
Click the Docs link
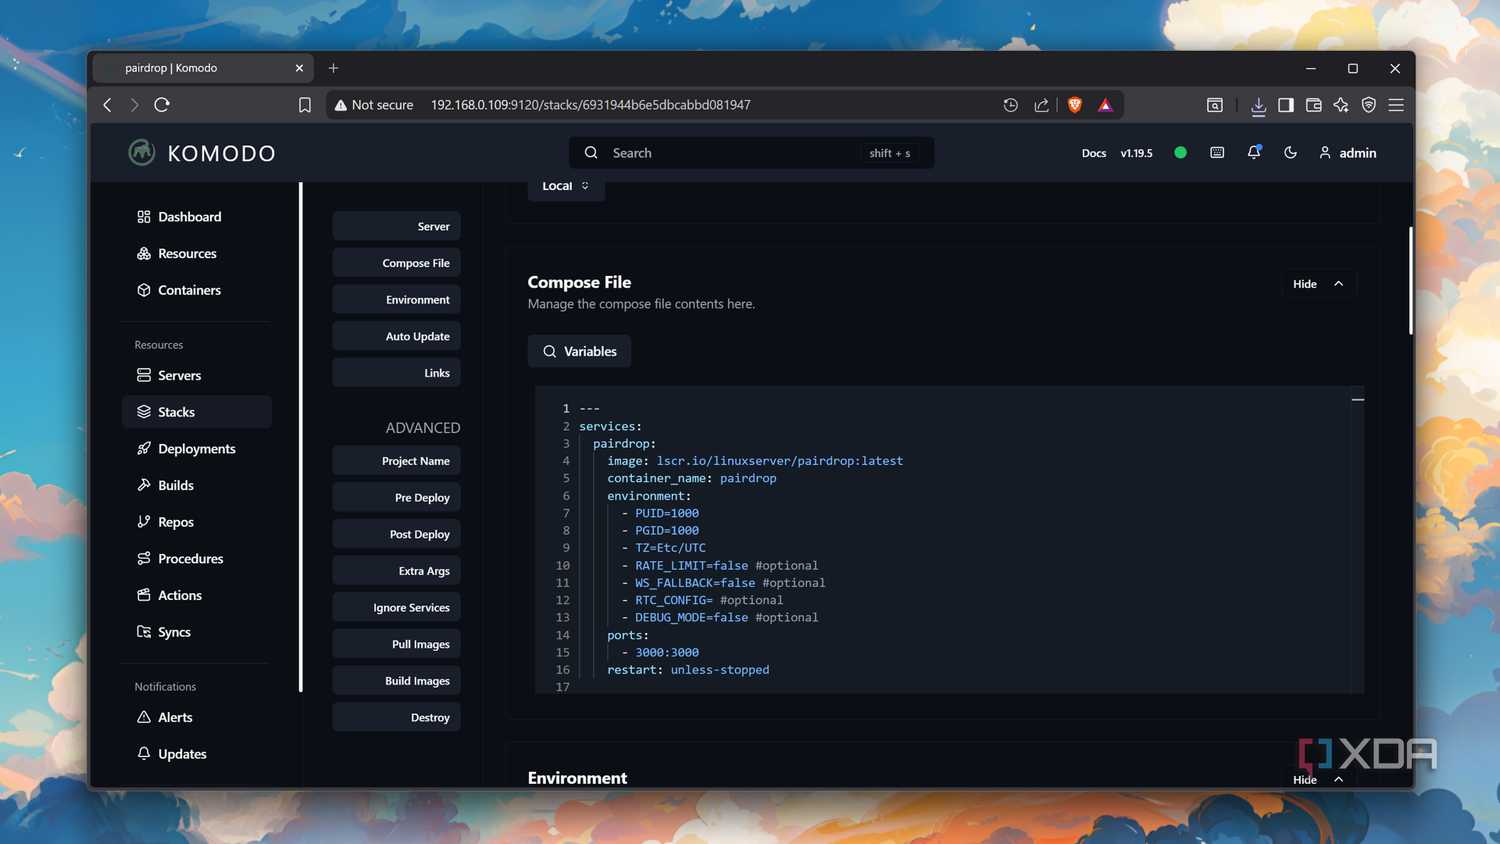(1094, 153)
